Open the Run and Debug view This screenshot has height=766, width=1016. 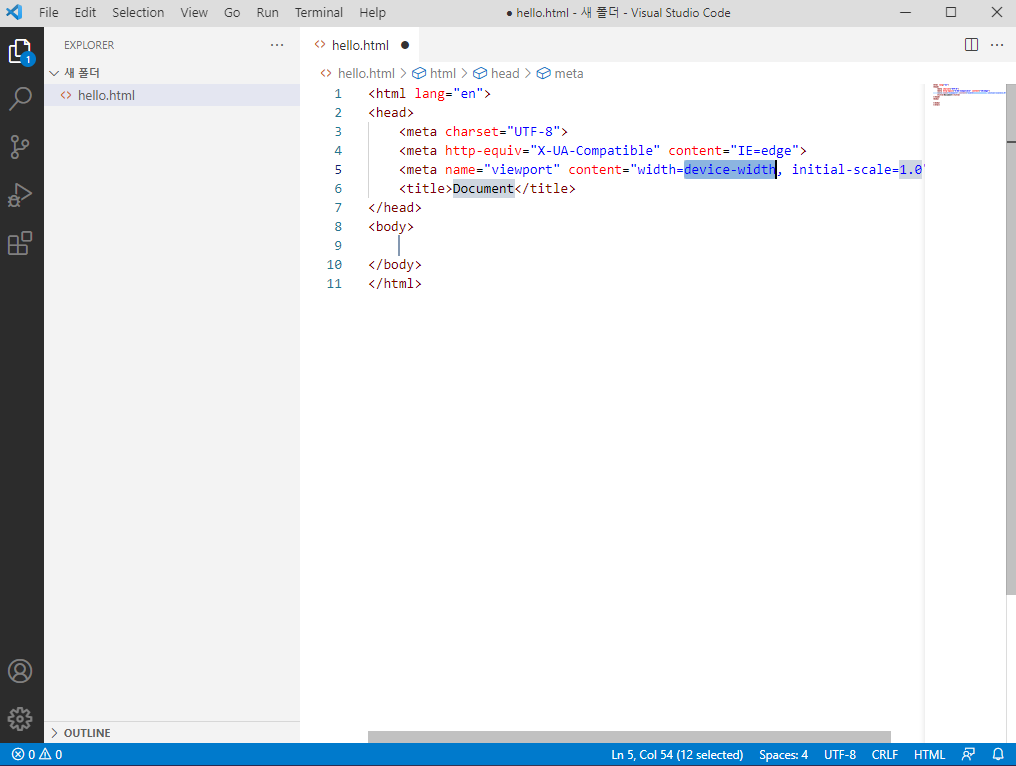[20, 195]
